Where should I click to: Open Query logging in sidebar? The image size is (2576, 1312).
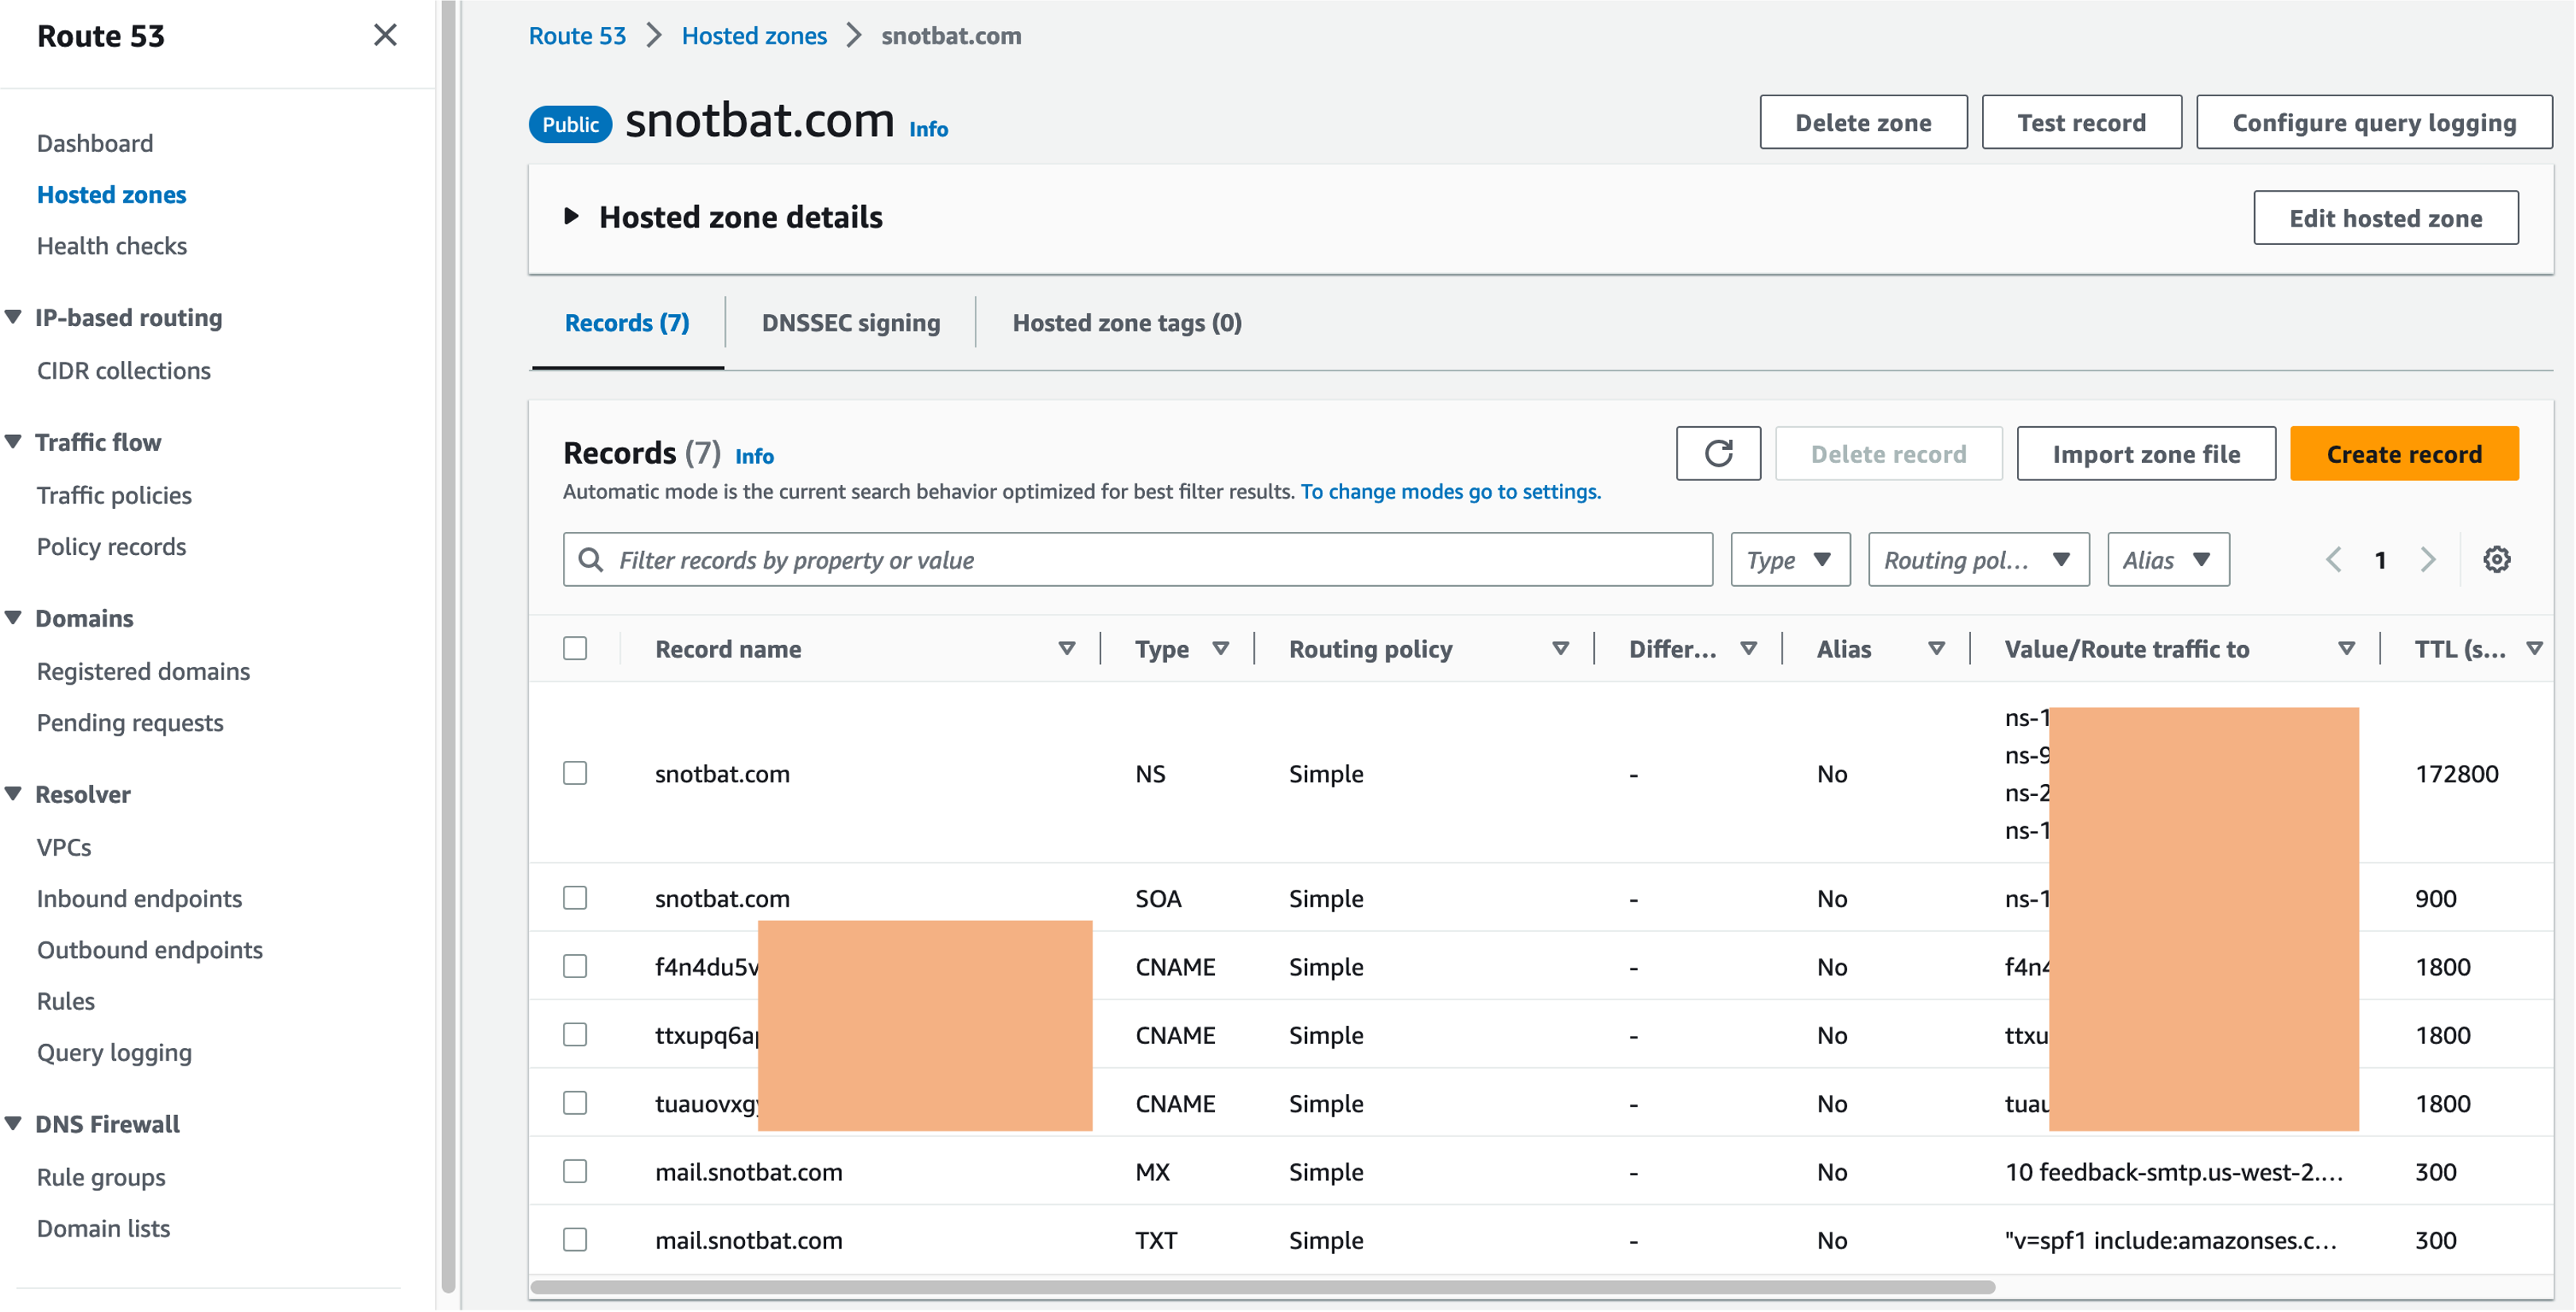click(114, 1053)
